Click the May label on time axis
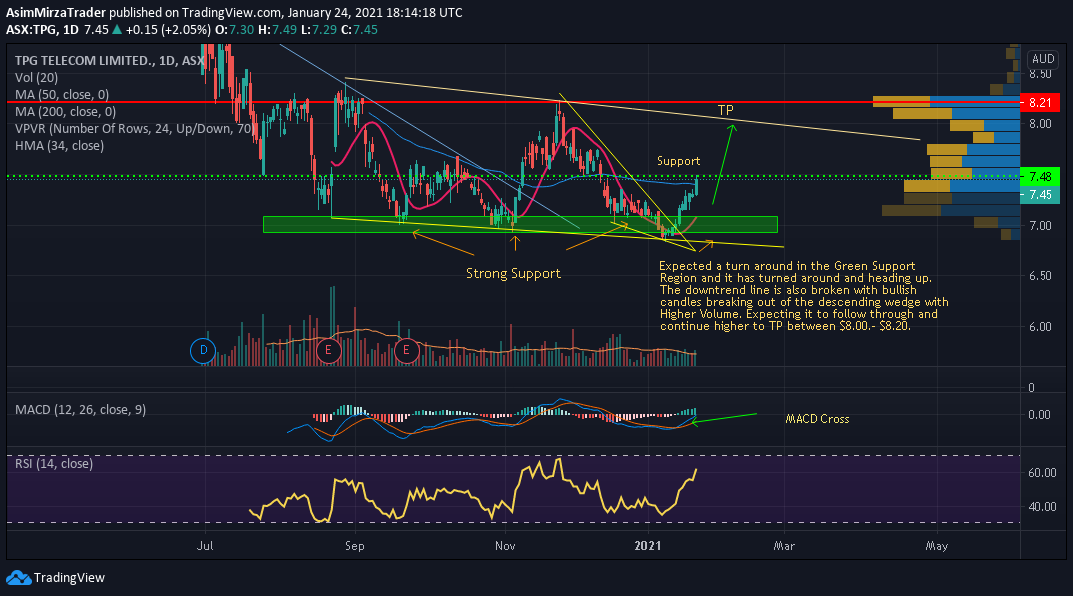This screenshot has width=1073, height=596. point(937,546)
